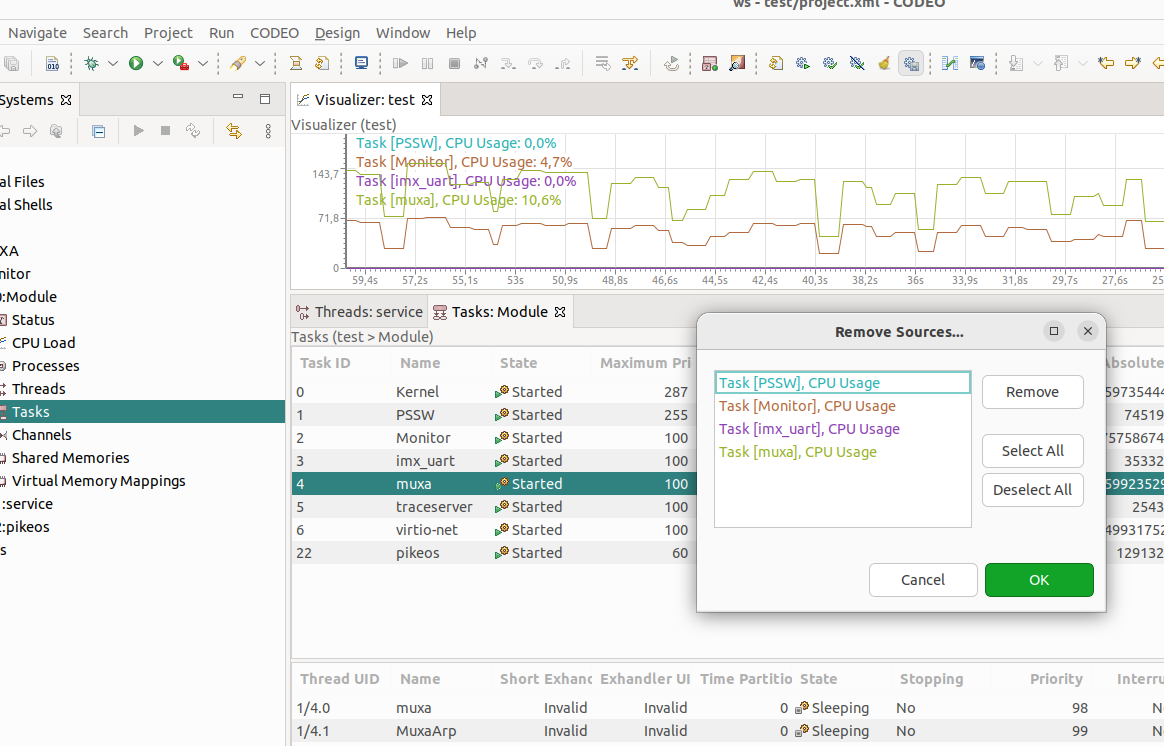The width and height of the screenshot is (1164, 746).
Task: Click the binary 010 file toolbar icon
Action: coord(52,63)
